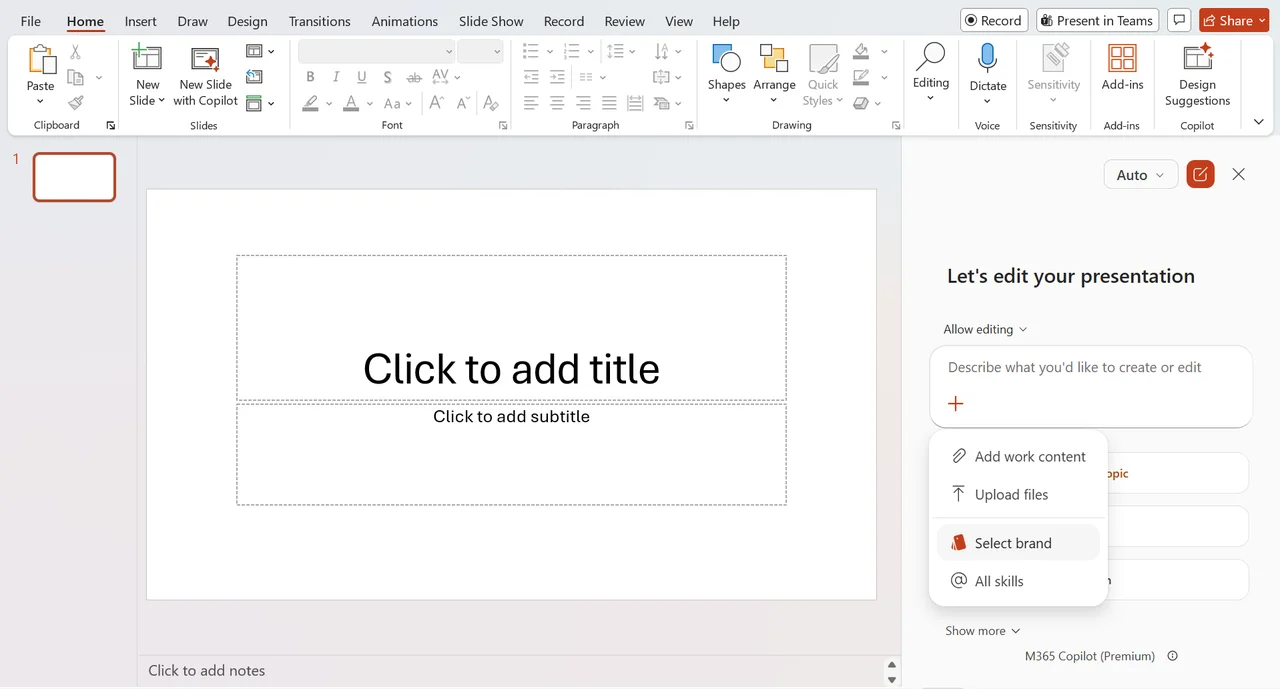Viewport: 1280px width, 689px height.
Task: Collapse the ribbon using the chevron
Action: [x=1258, y=122]
